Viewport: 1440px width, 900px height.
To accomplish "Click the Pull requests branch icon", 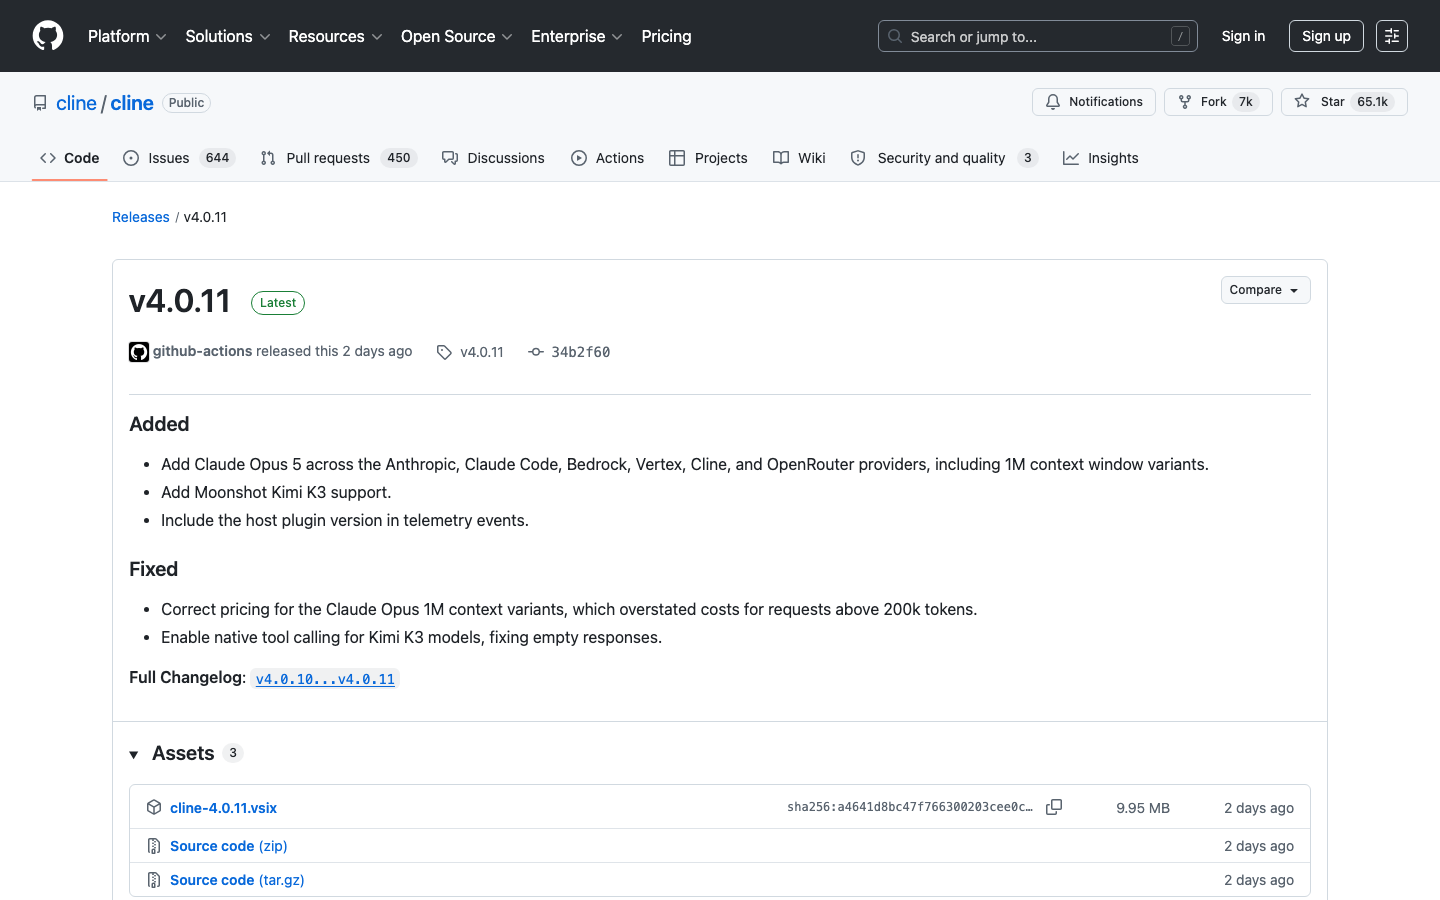I will point(268,158).
